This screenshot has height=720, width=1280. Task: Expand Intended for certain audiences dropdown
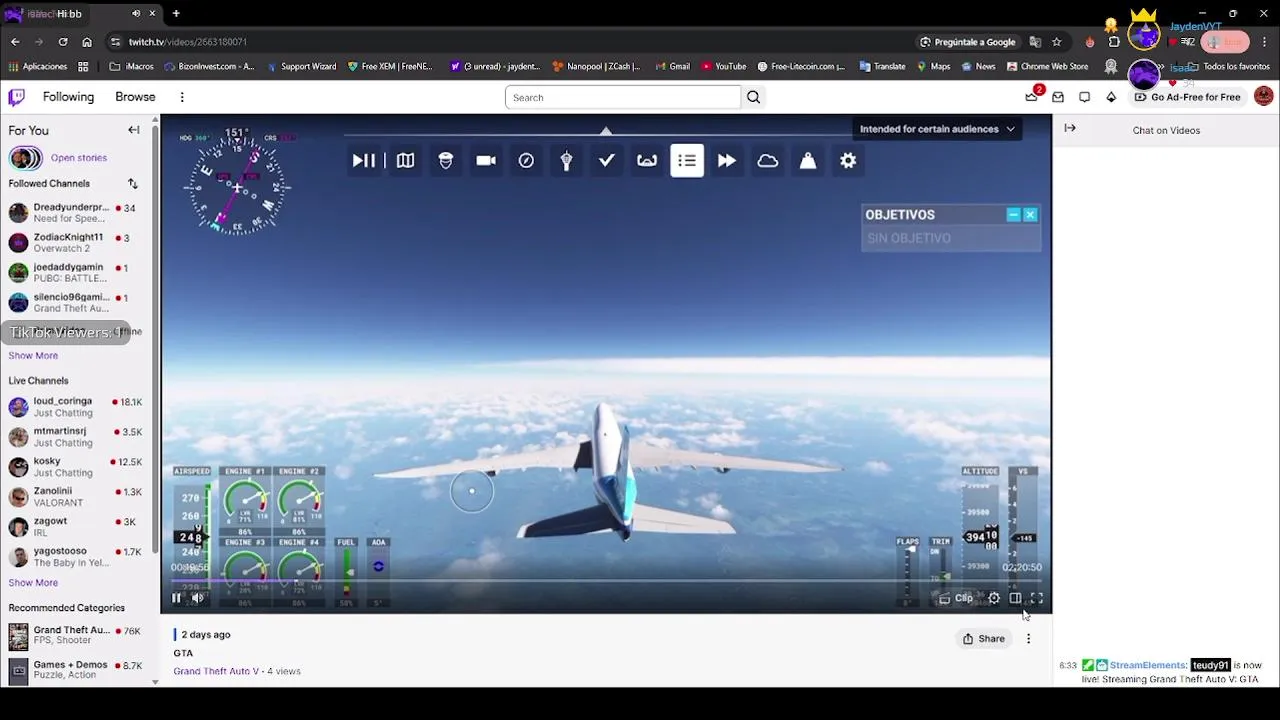coord(937,129)
